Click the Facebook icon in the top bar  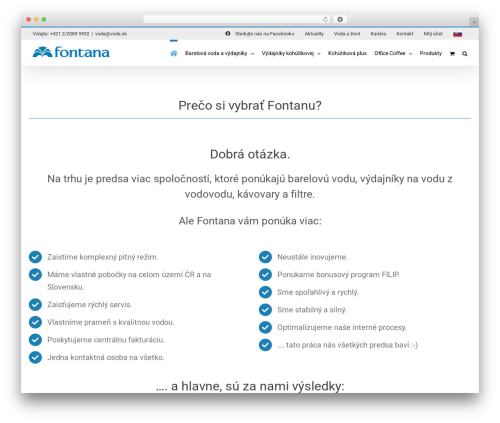pos(228,34)
